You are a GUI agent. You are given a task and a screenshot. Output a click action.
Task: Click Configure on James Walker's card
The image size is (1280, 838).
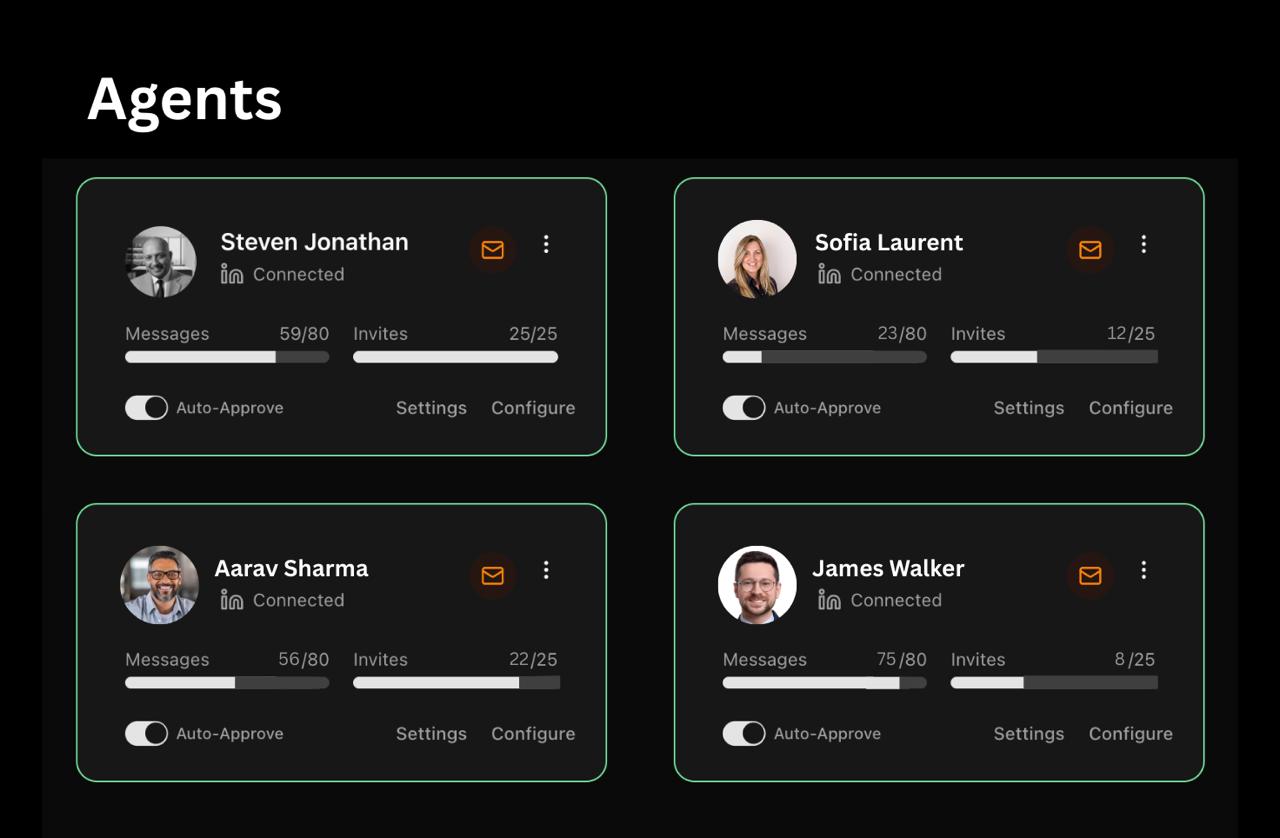(1130, 733)
